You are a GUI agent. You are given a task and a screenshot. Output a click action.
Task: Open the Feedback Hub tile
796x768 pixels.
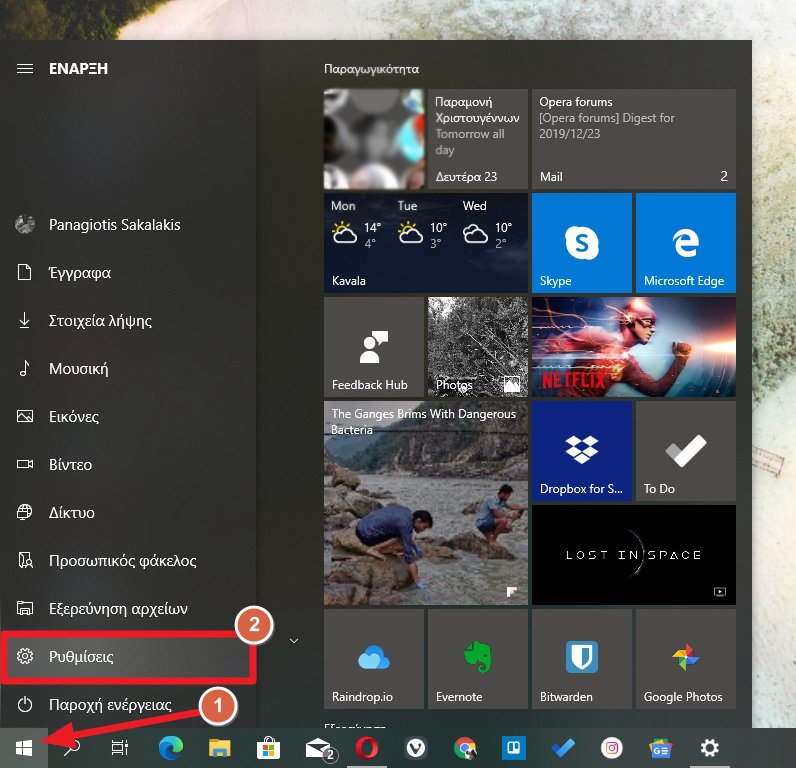coord(373,347)
